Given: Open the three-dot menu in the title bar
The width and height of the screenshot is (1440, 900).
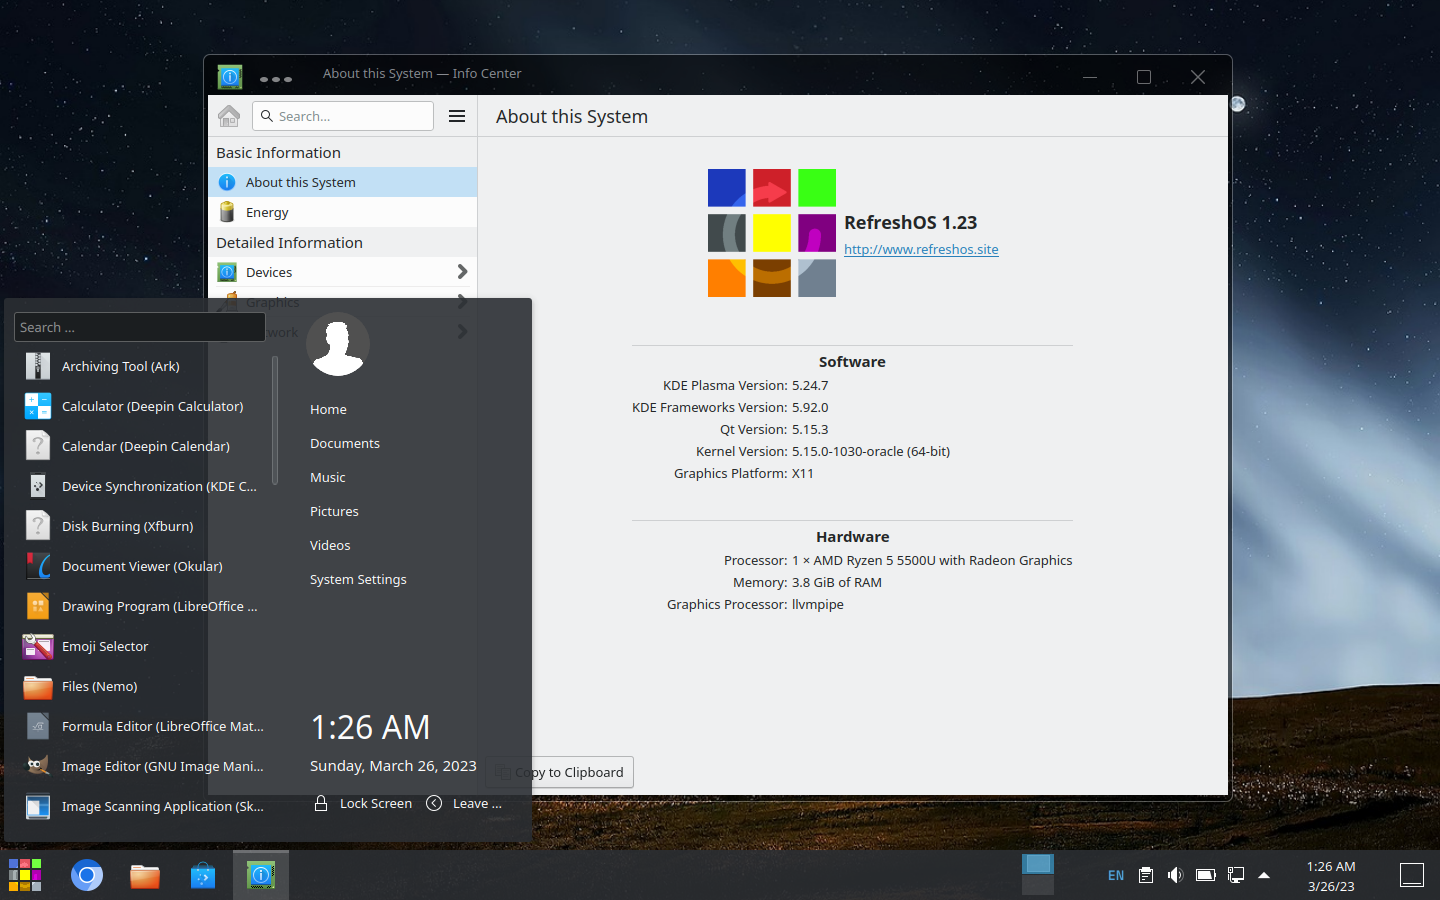Looking at the screenshot, I should pyautogui.click(x=276, y=79).
